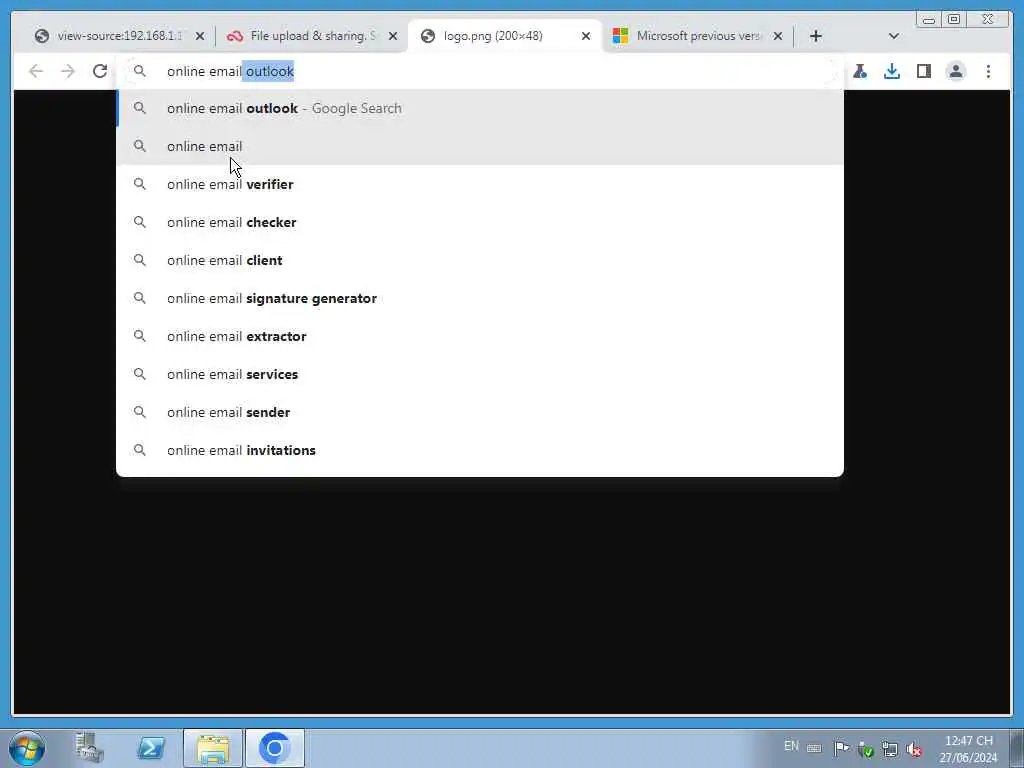Restore down the Chrome window

click(x=954, y=20)
